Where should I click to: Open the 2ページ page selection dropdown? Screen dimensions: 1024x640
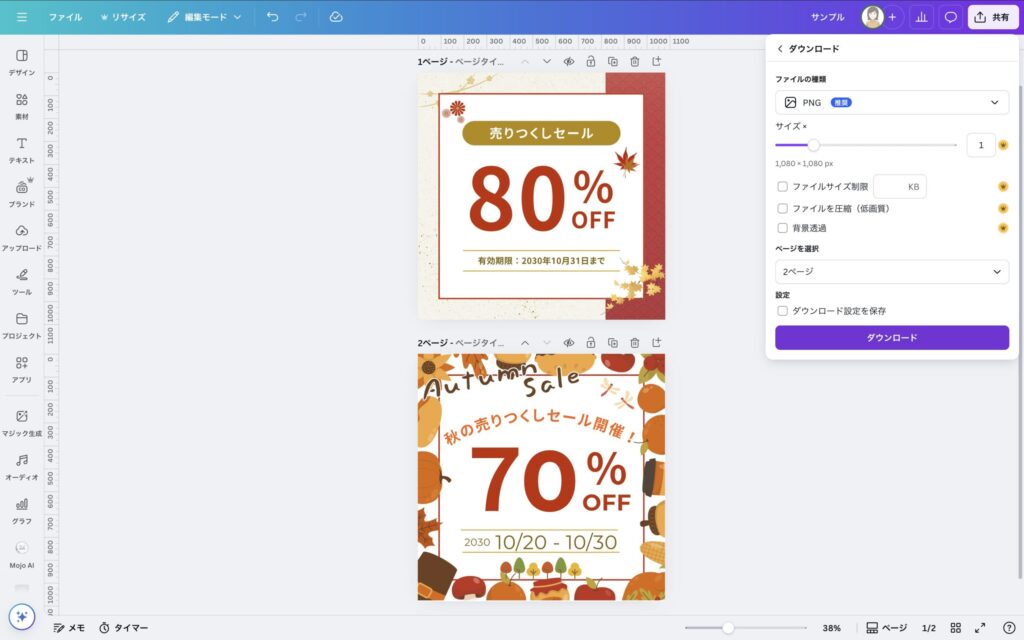pos(891,272)
